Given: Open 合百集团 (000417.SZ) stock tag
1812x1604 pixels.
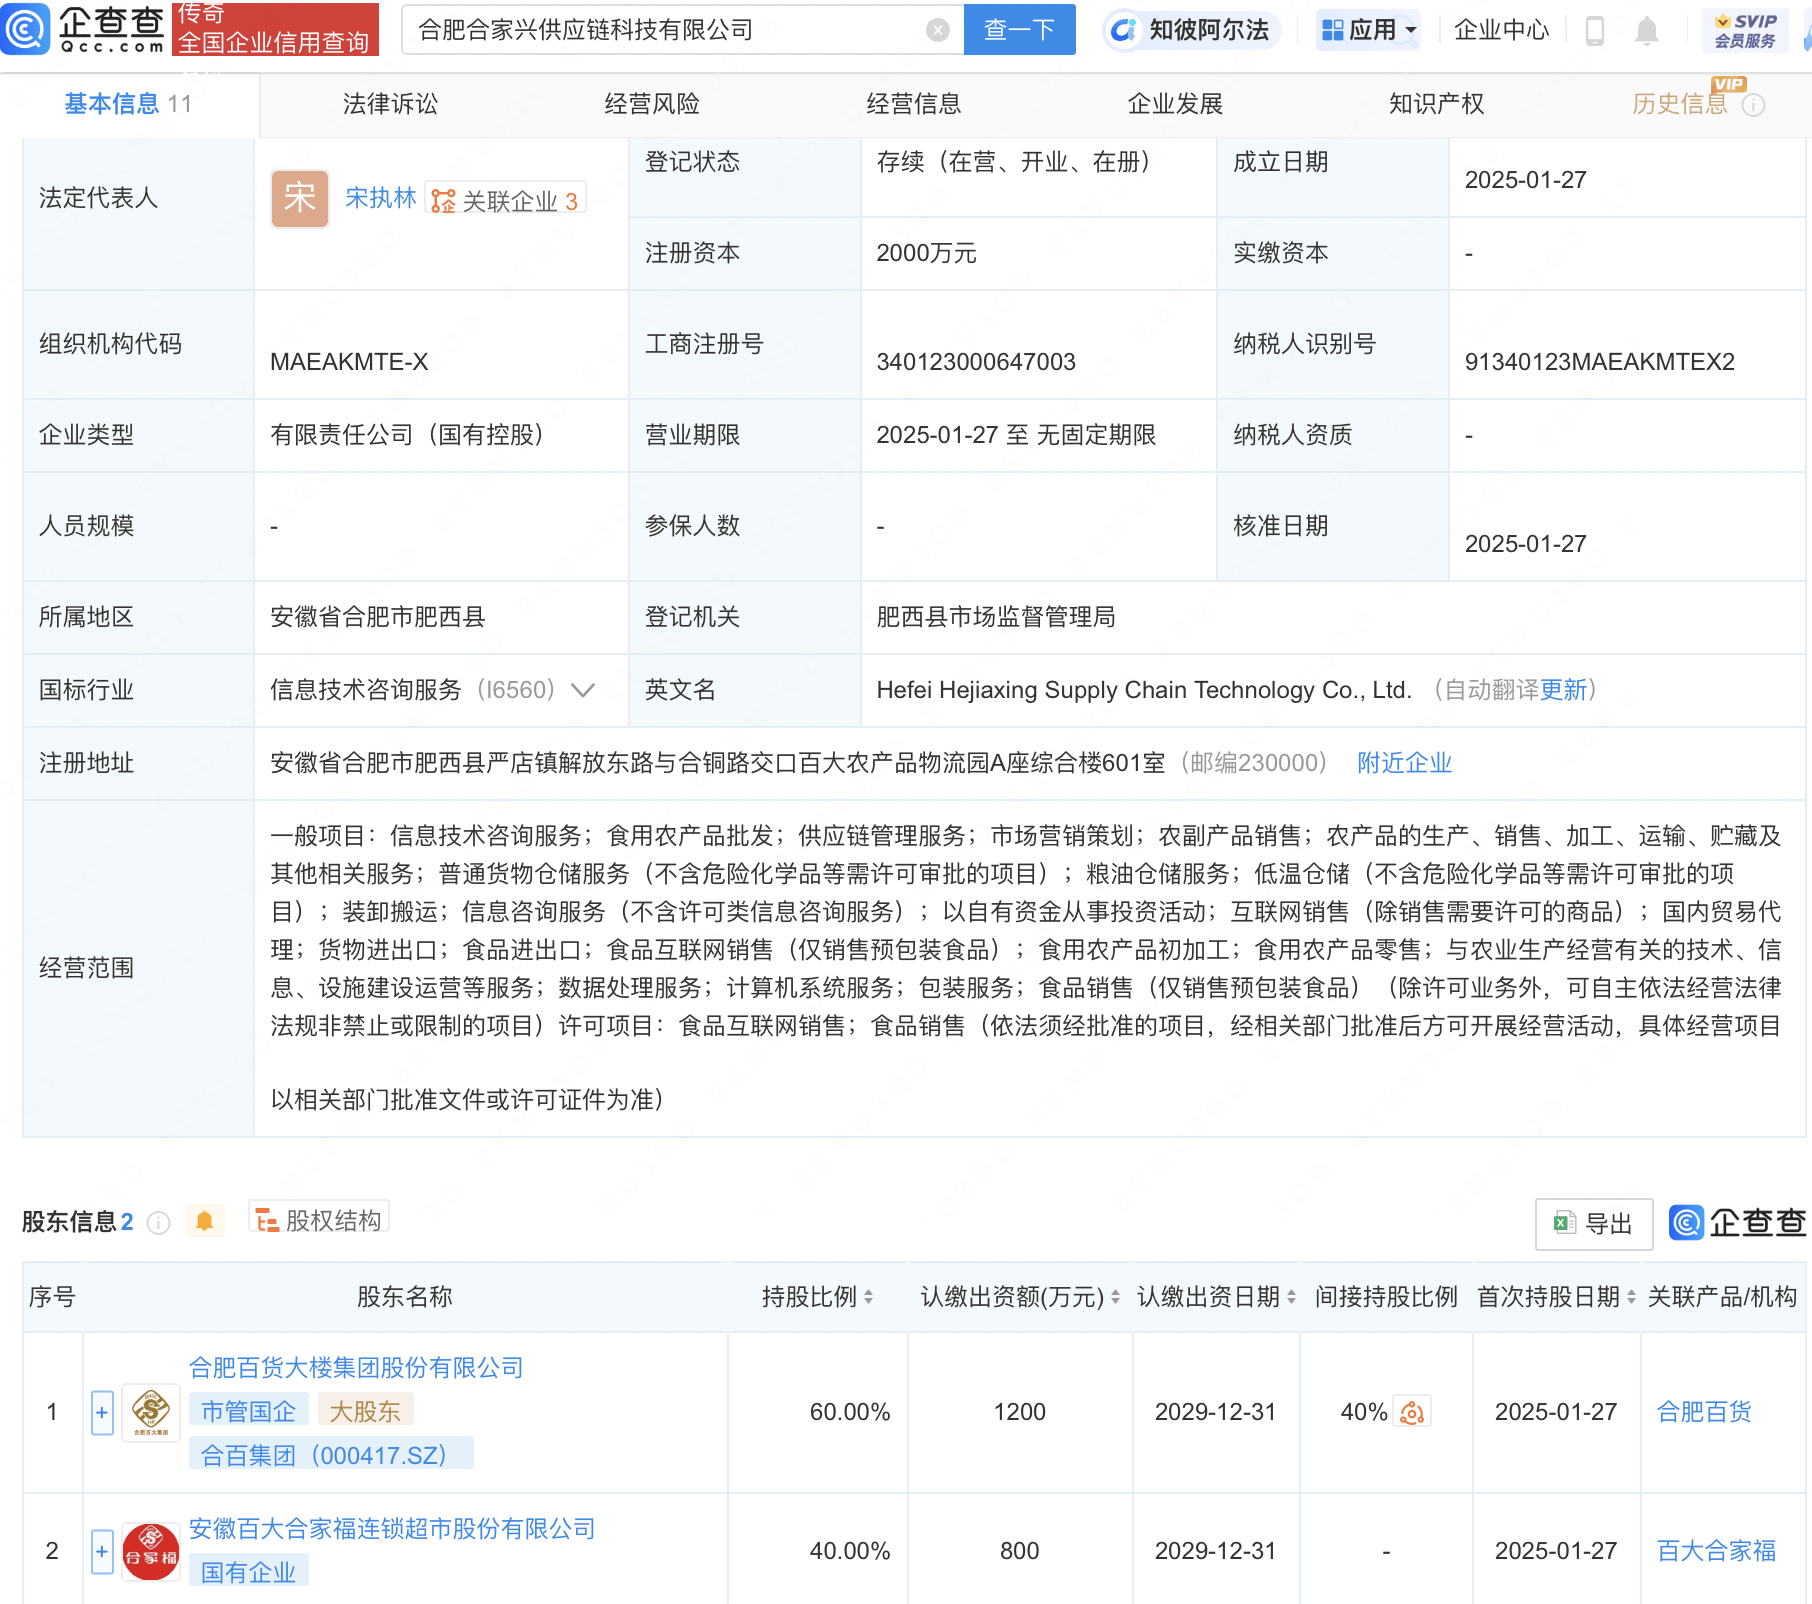Looking at the screenshot, I should click(331, 1455).
